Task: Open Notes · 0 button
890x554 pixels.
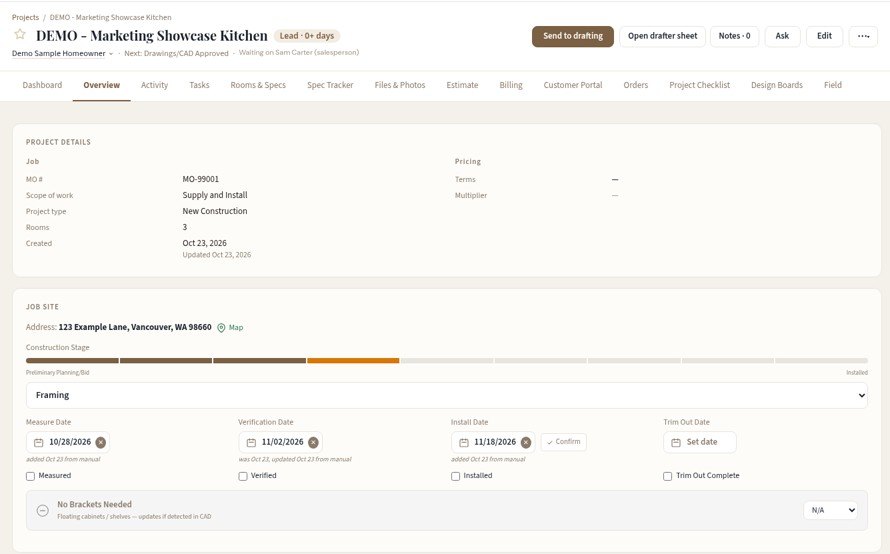Action: point(734,36)
